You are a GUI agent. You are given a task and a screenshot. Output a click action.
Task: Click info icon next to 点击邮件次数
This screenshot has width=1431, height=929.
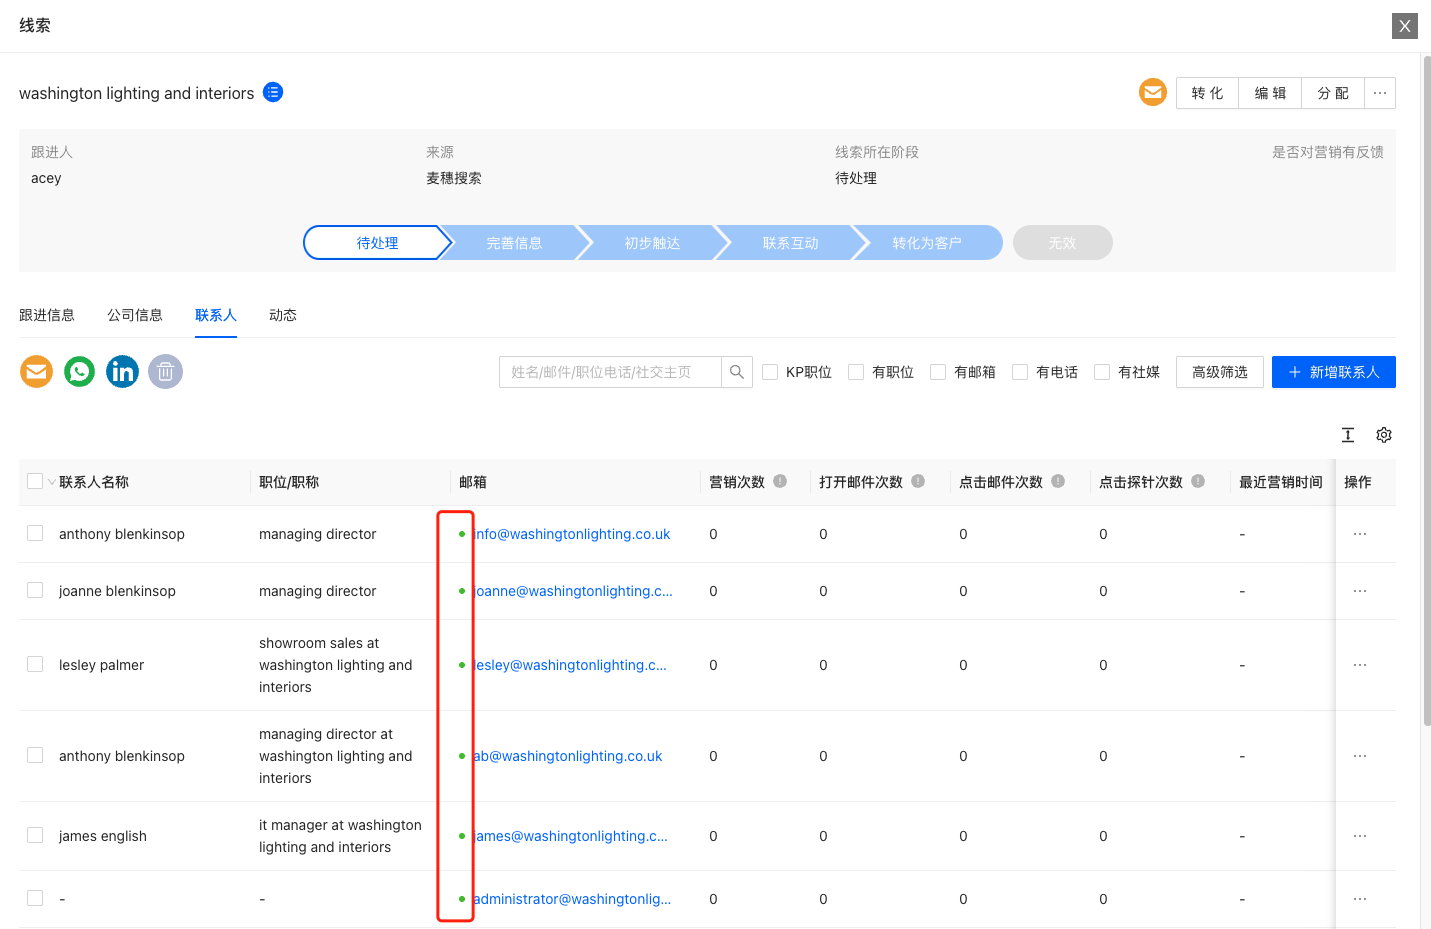[x=1058, y=481]
